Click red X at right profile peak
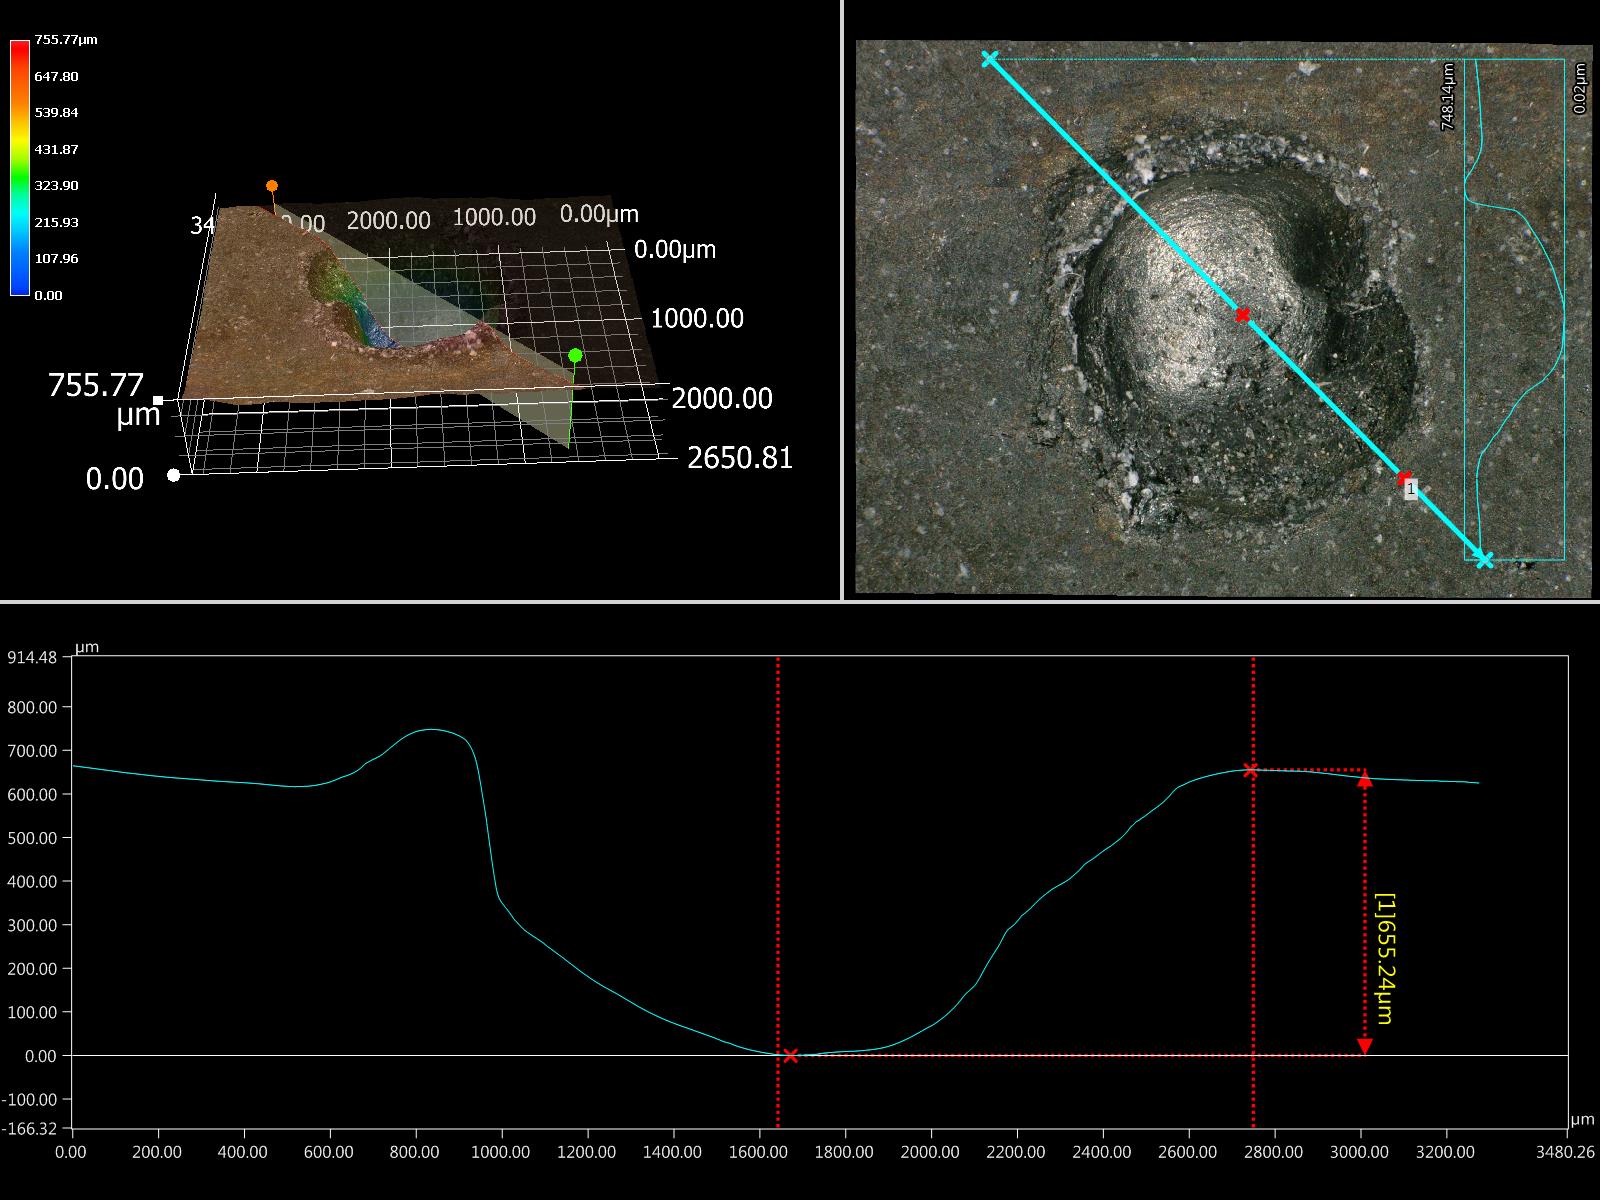 [x=1250, y=770]
